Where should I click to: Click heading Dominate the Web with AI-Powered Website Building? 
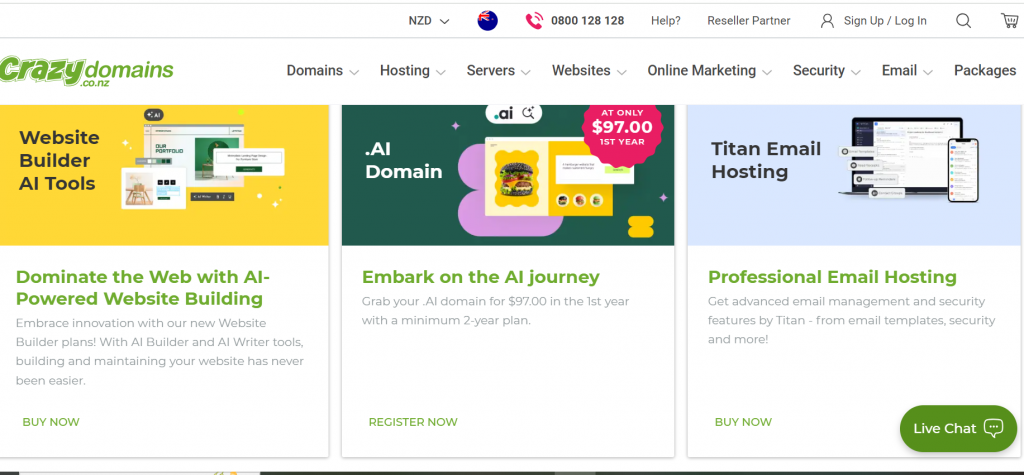[143, 287]
